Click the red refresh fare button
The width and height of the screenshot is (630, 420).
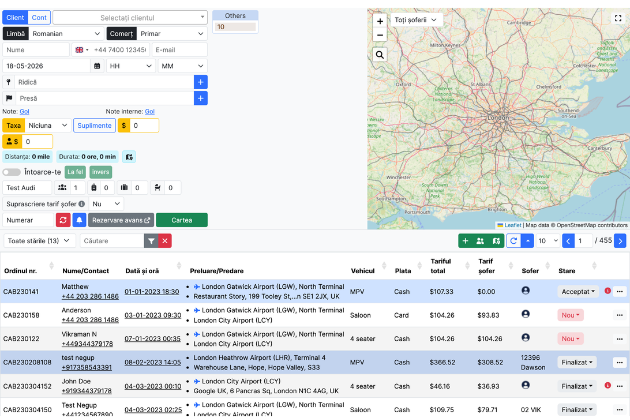(63, 220)
